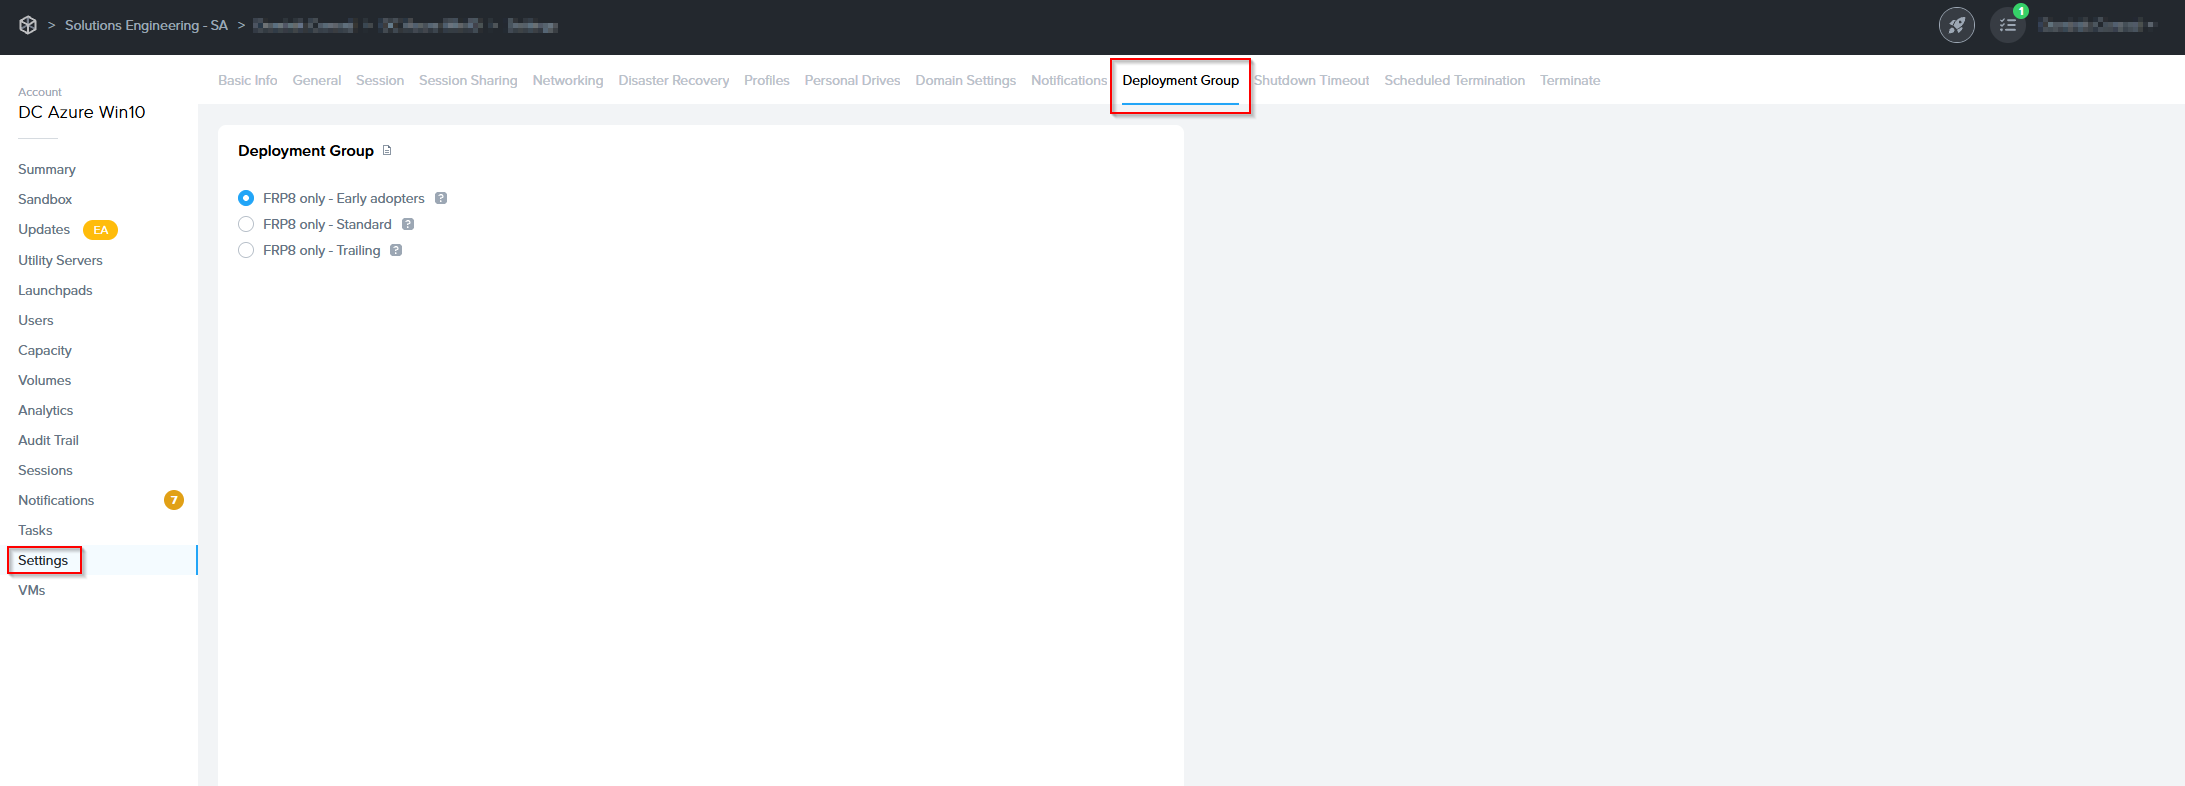Click help icon next to Early adopters
2185x786 pixels.
441,198
